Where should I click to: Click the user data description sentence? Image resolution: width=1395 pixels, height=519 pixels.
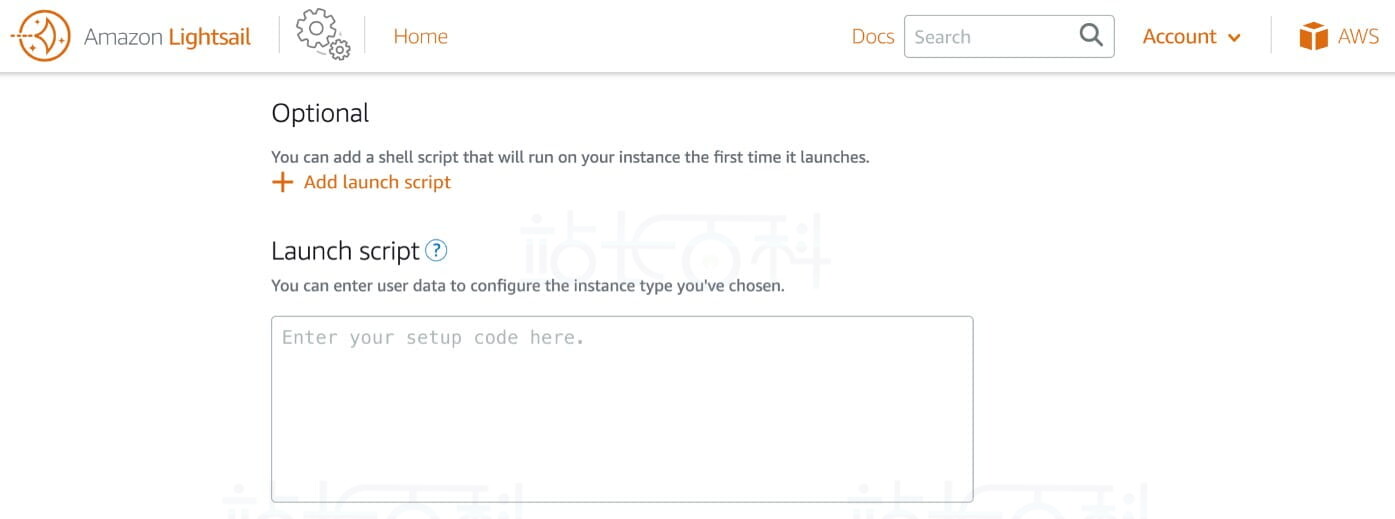(x=527, y=286)
